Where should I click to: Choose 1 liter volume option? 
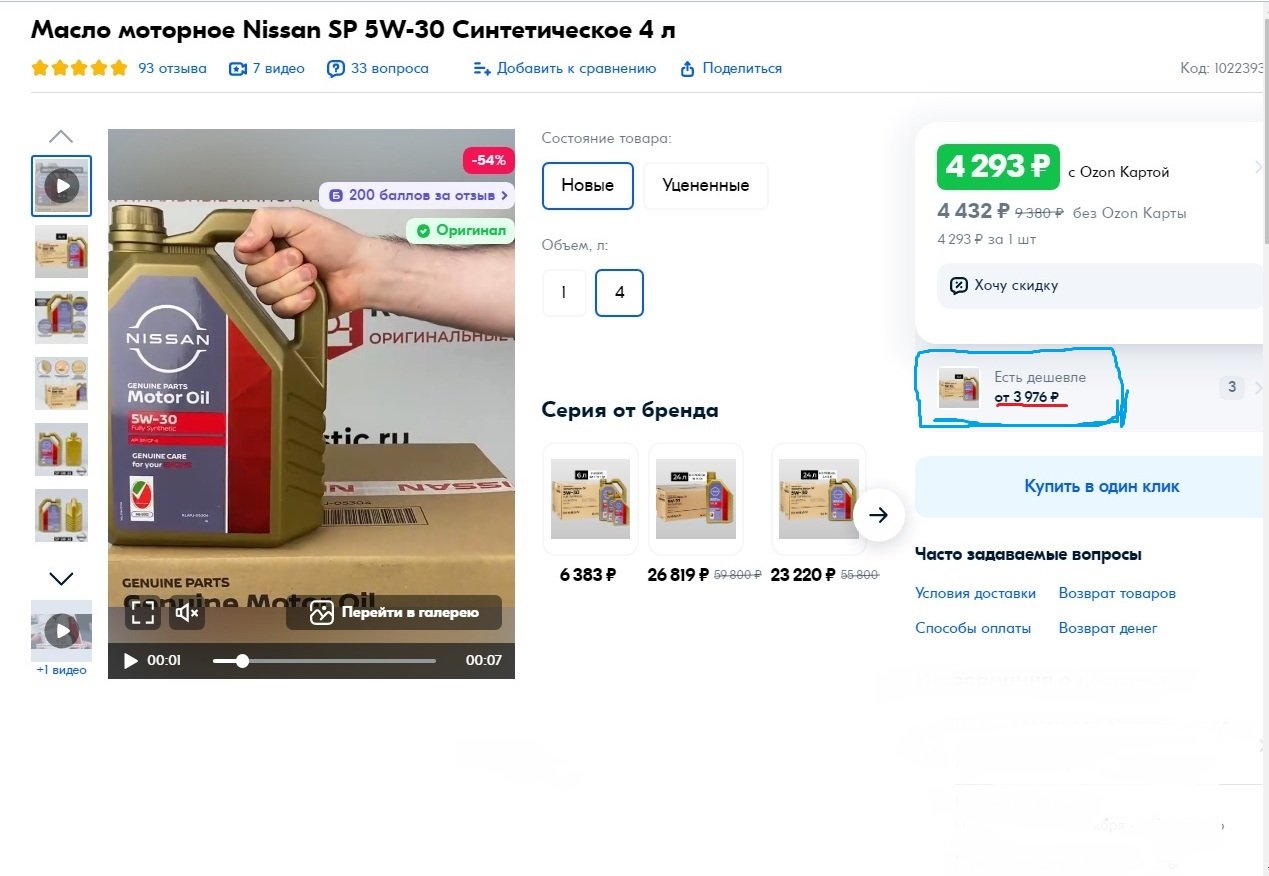(x=564, y=293)
